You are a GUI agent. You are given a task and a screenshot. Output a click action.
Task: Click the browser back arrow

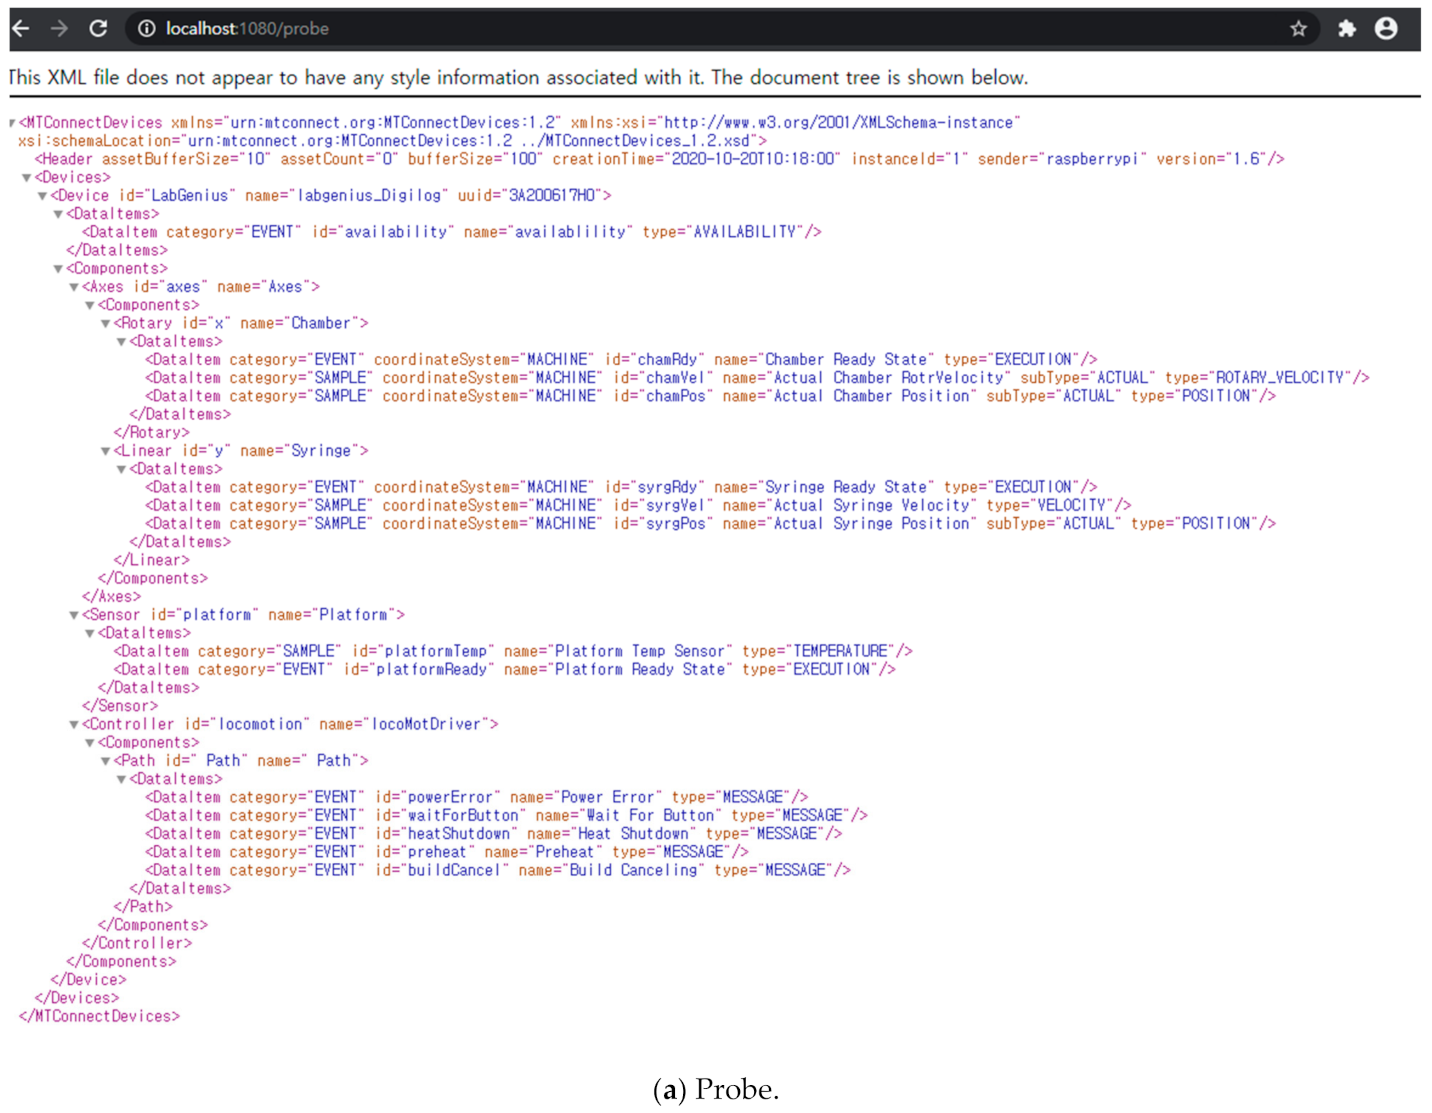coord(21,28)
